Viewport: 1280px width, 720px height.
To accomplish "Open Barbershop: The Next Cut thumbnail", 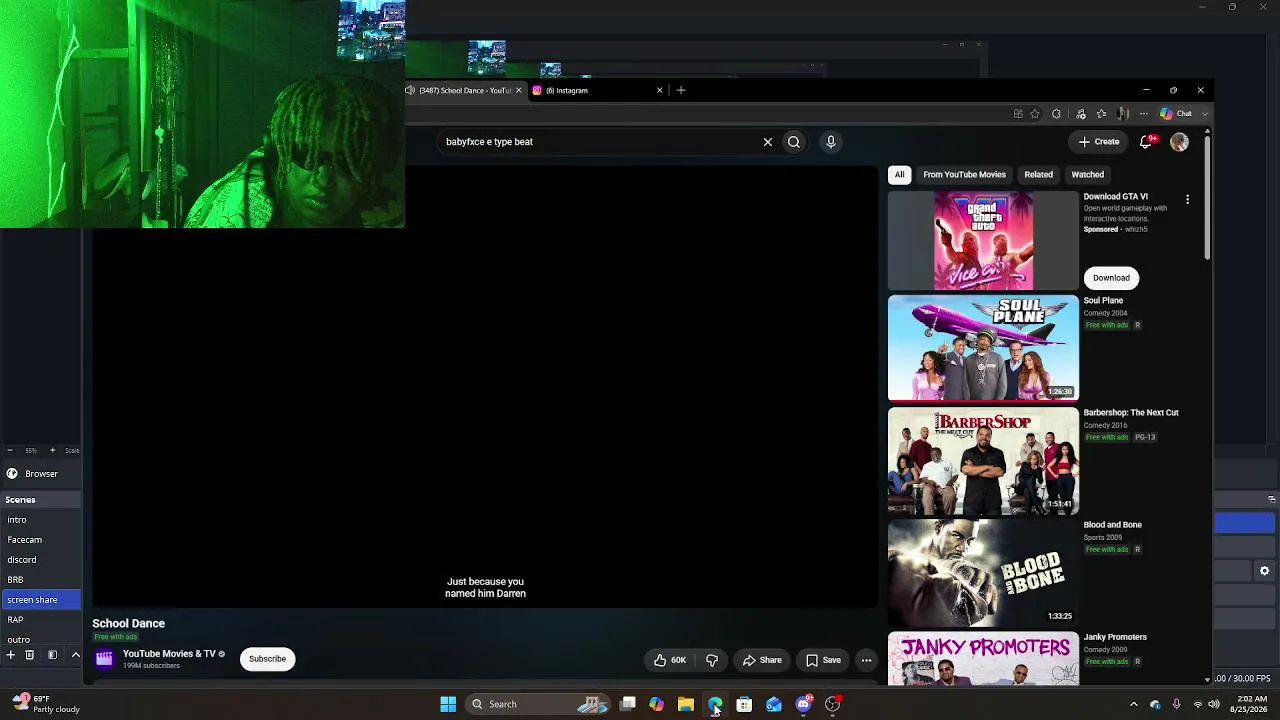I will [983, 460].
